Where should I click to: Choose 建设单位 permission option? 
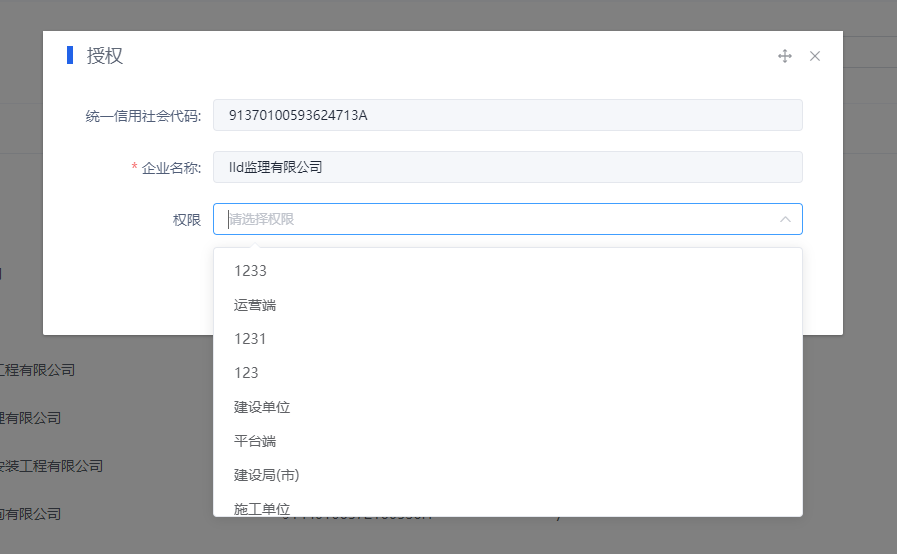tap(508, 407)
